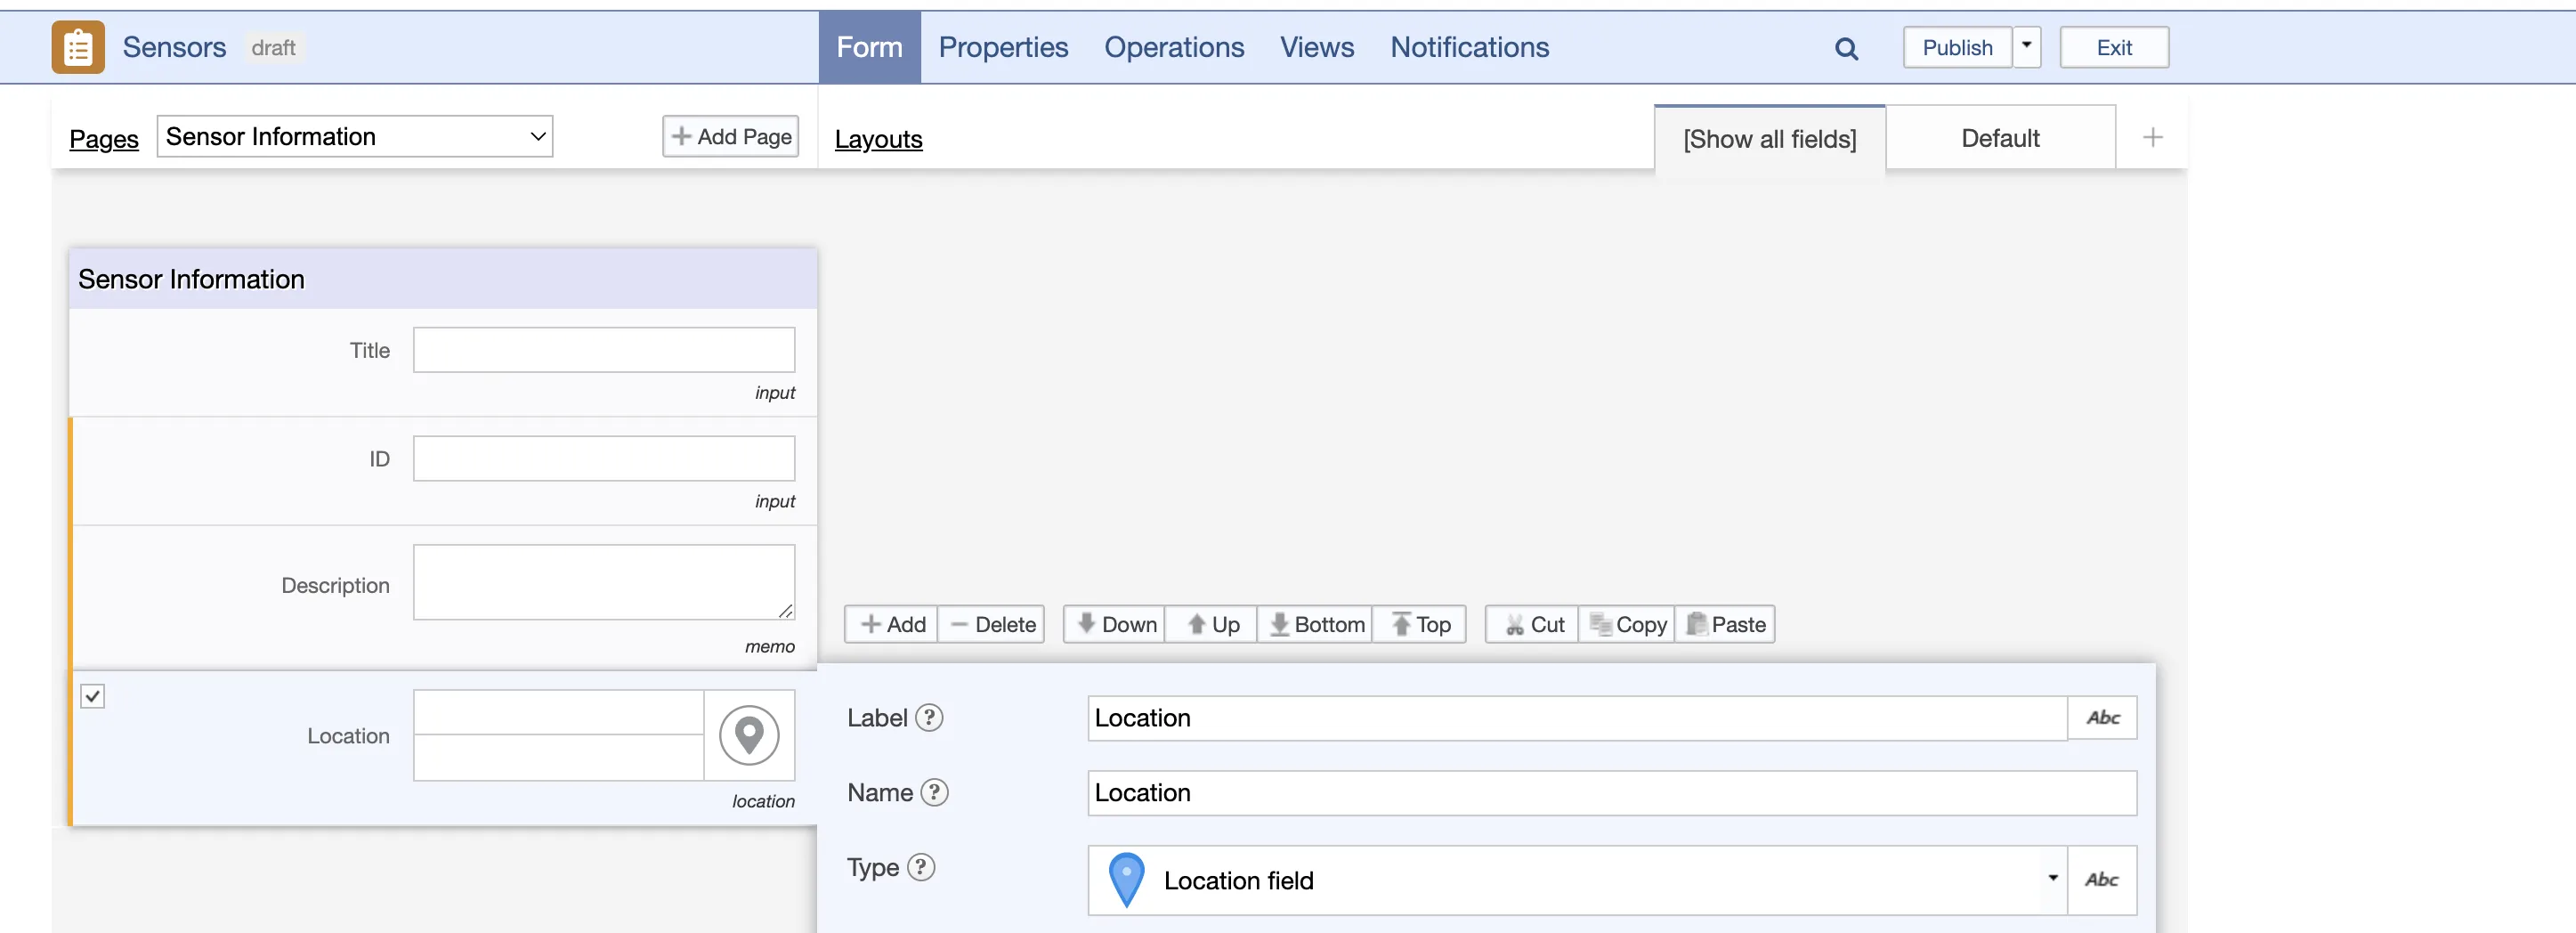The width and height of the screenshot is (2576, 933).
Task: Click the Sensors clipboard app icon
Action: click(78, 47)
